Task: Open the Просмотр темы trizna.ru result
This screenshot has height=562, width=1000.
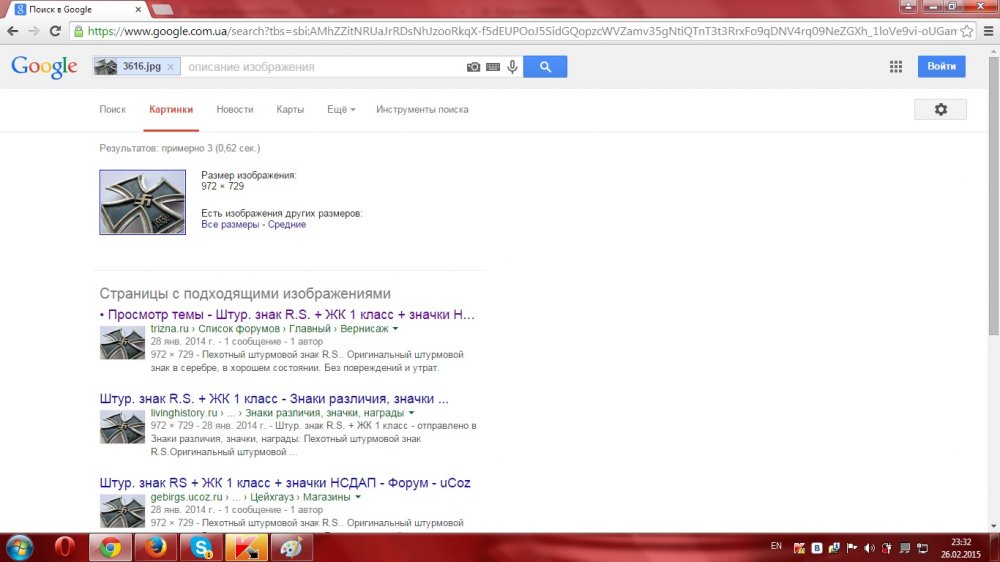Action: pos(291,314)
